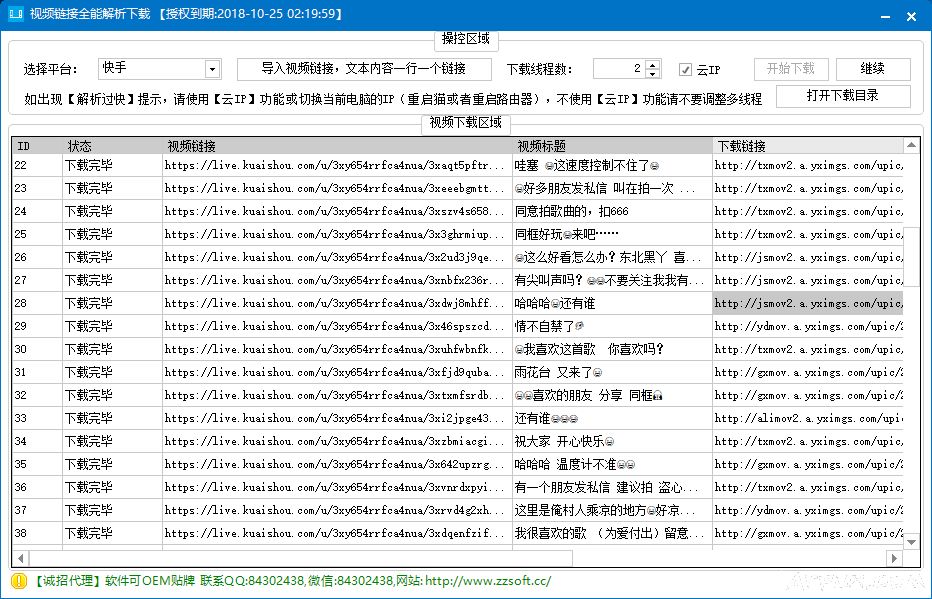Select video link ending 3xszv4s658
Screen dimensions: 932x599
point(335,211)
